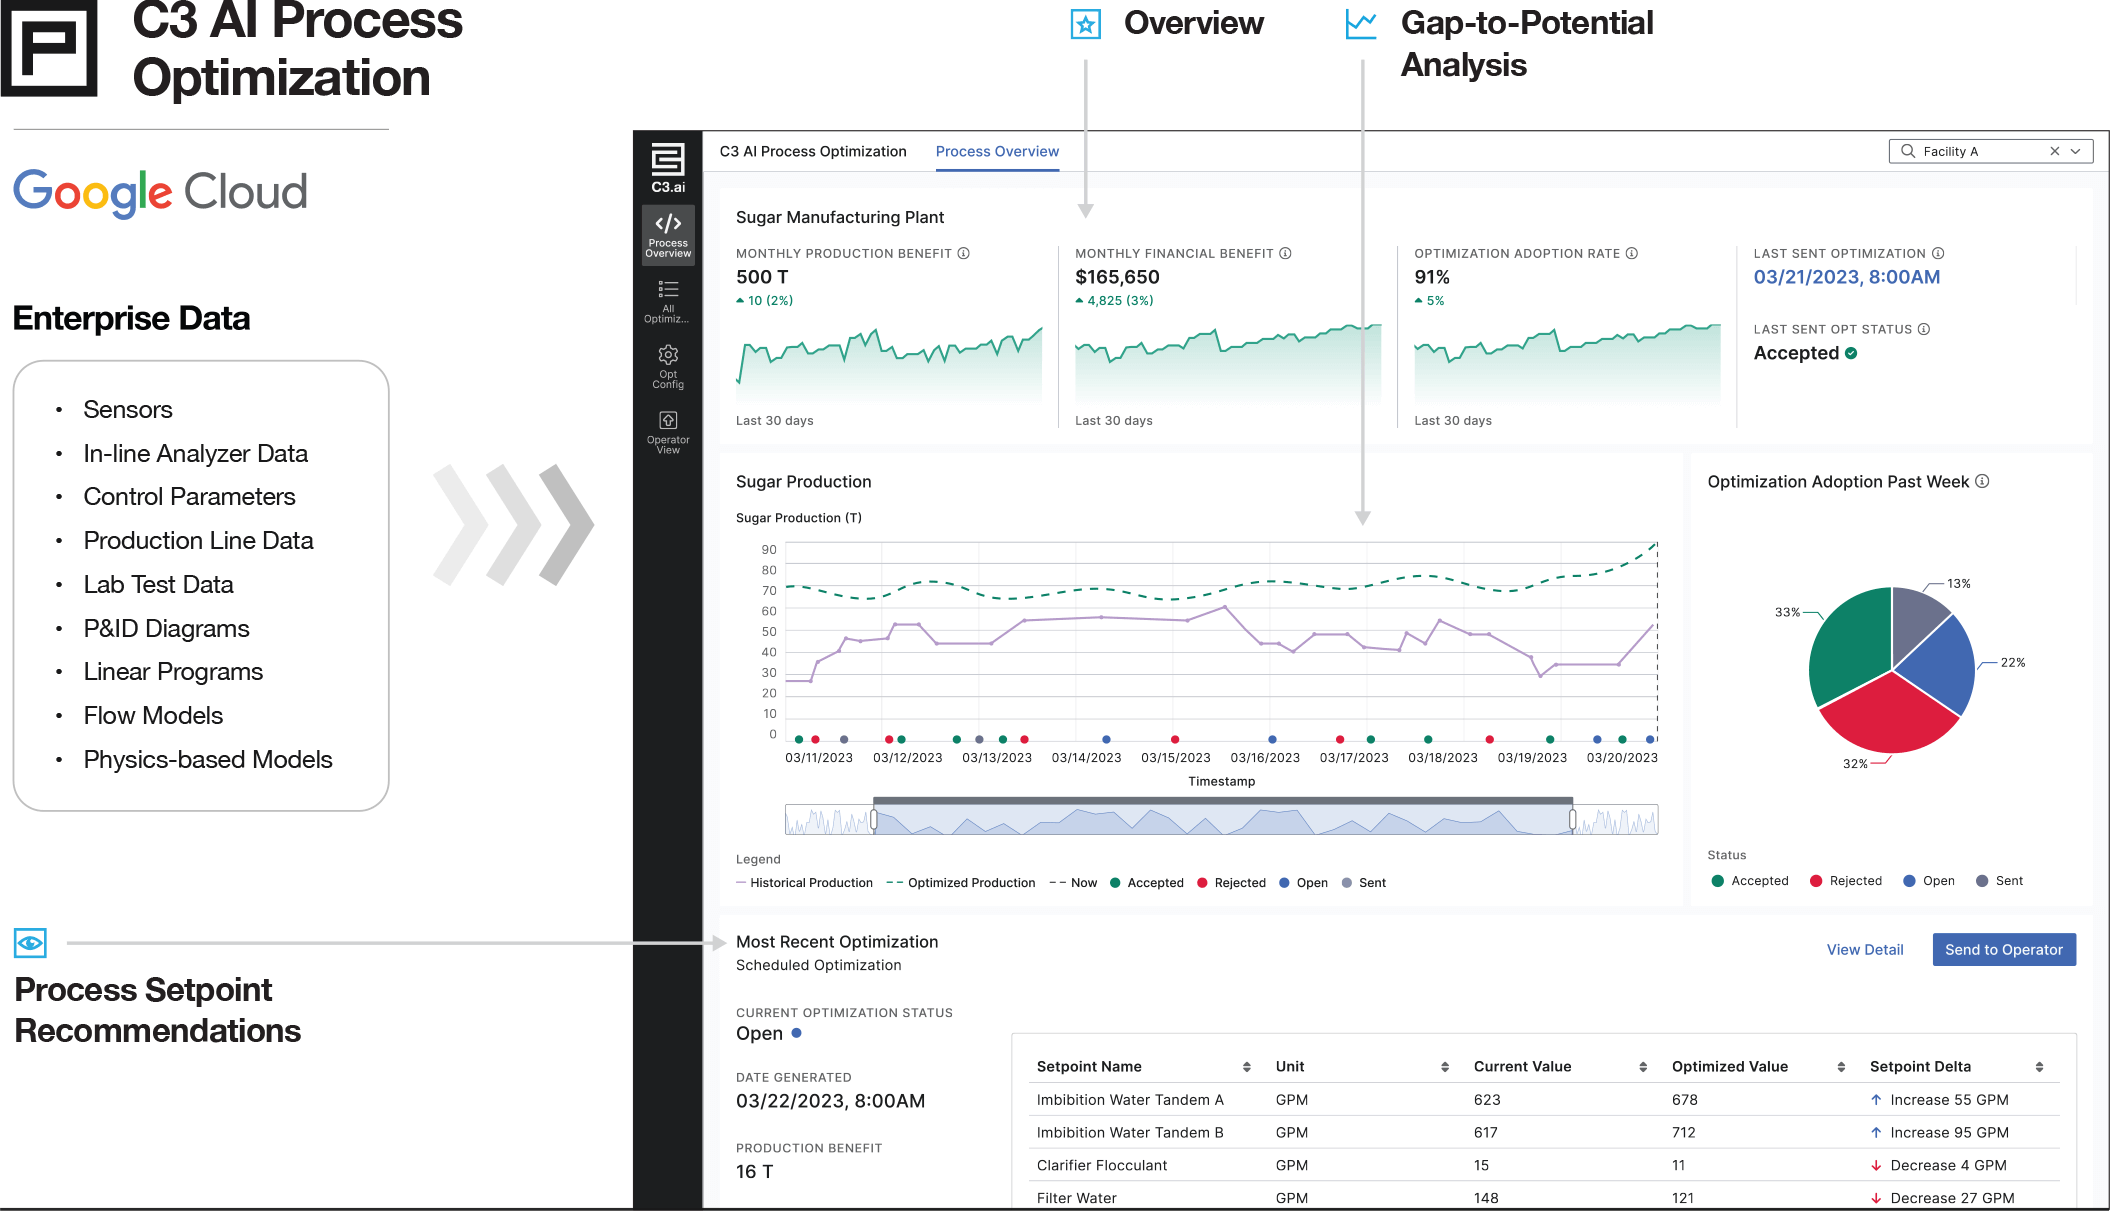Click the blue 22% Open pie slice
The width and height of the screenshot is (2110, 1220).
pyautogui.click(x=1942, y=665)
